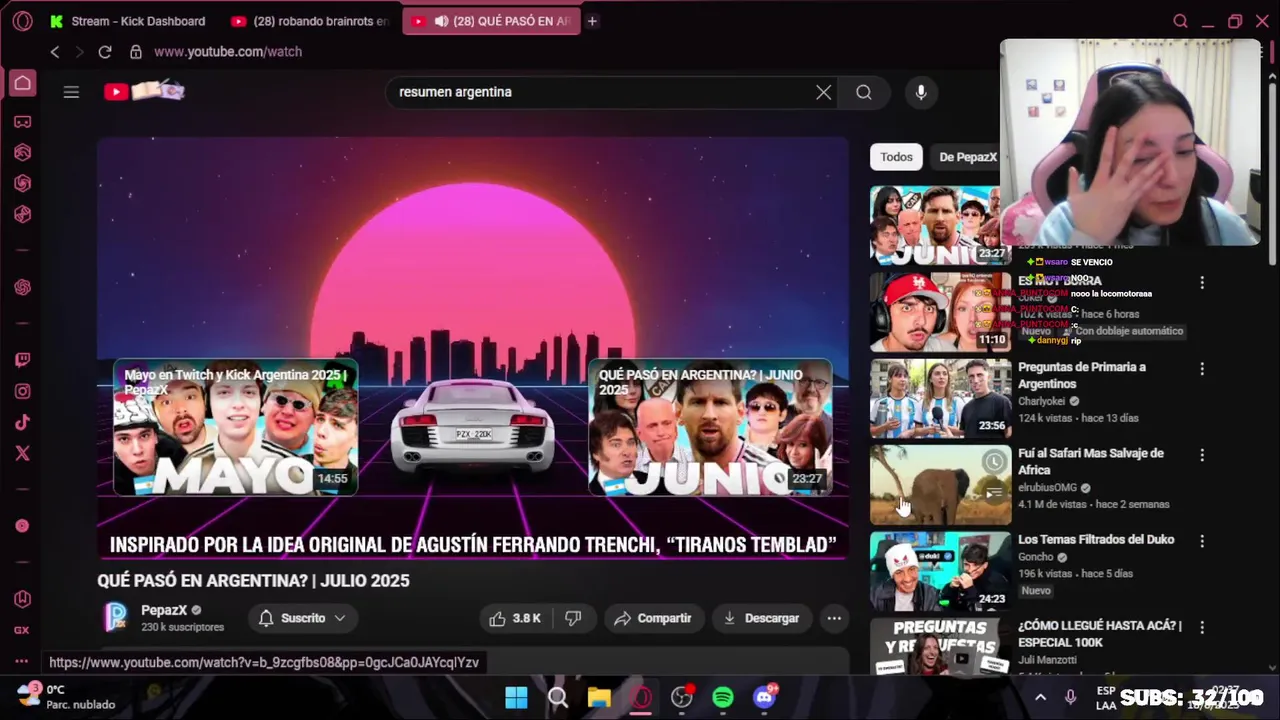Go back to the previous page
The width and height of the screenshot is (1280, 720).
[55, 52]
